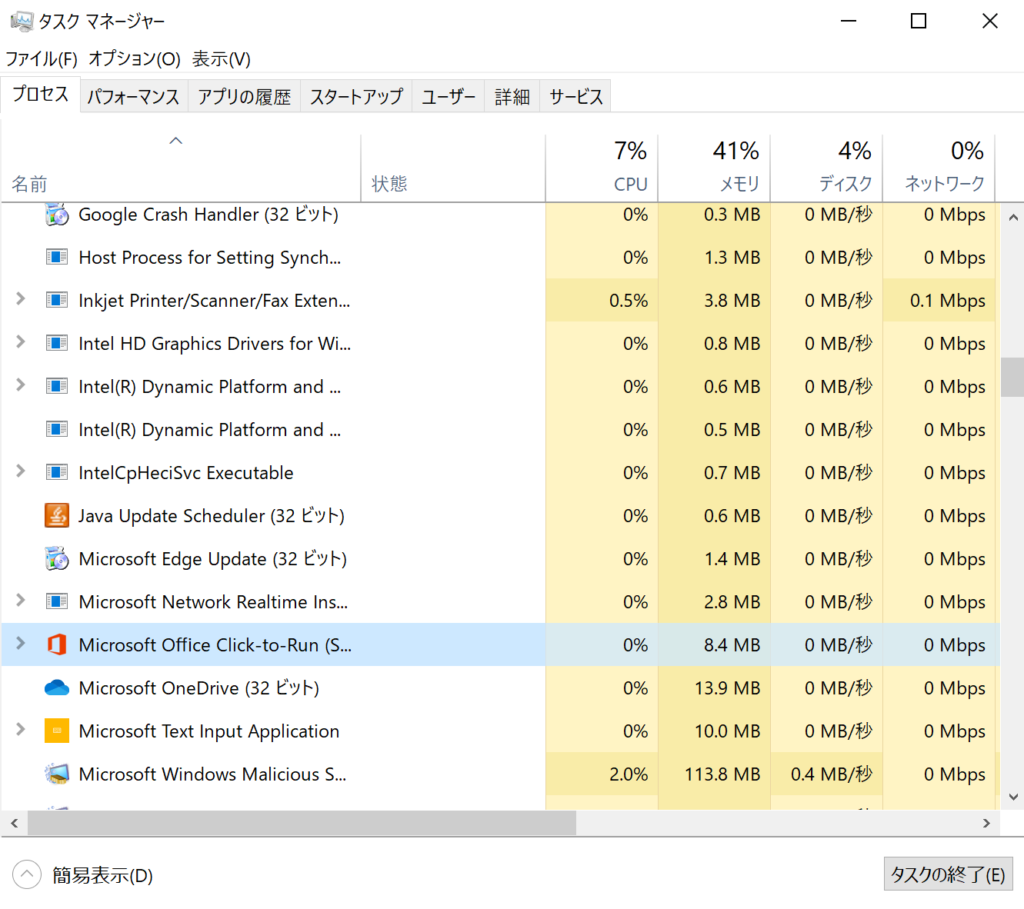Click the vertical scrollbar up arrow
The image size is (1024, 909).
[x=1013, y=217]
